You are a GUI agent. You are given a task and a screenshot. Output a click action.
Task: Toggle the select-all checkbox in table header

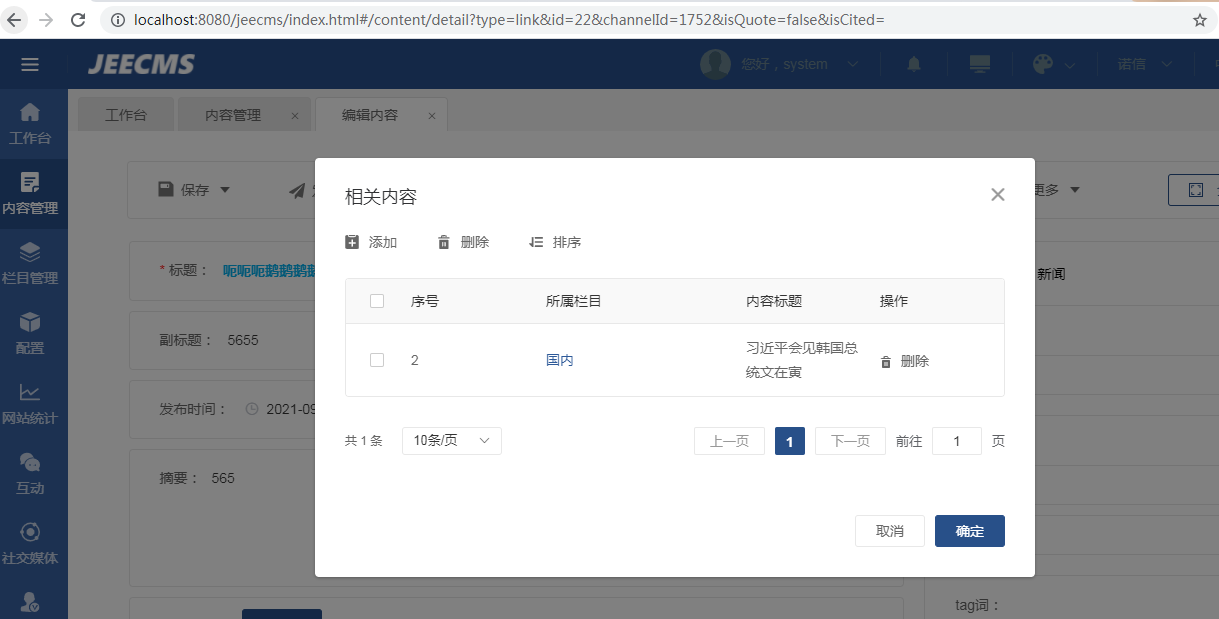coord(377,301)
